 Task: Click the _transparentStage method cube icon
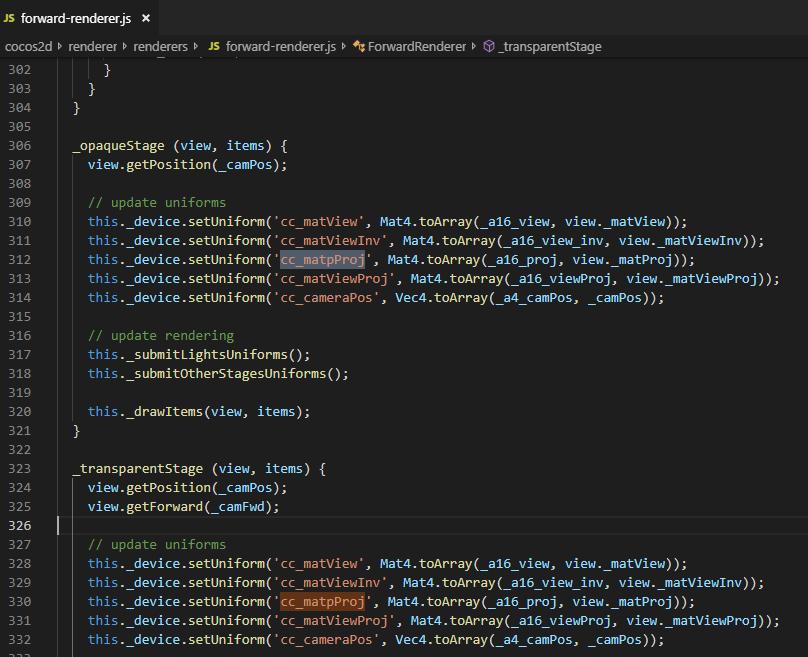tap(489, 46)
